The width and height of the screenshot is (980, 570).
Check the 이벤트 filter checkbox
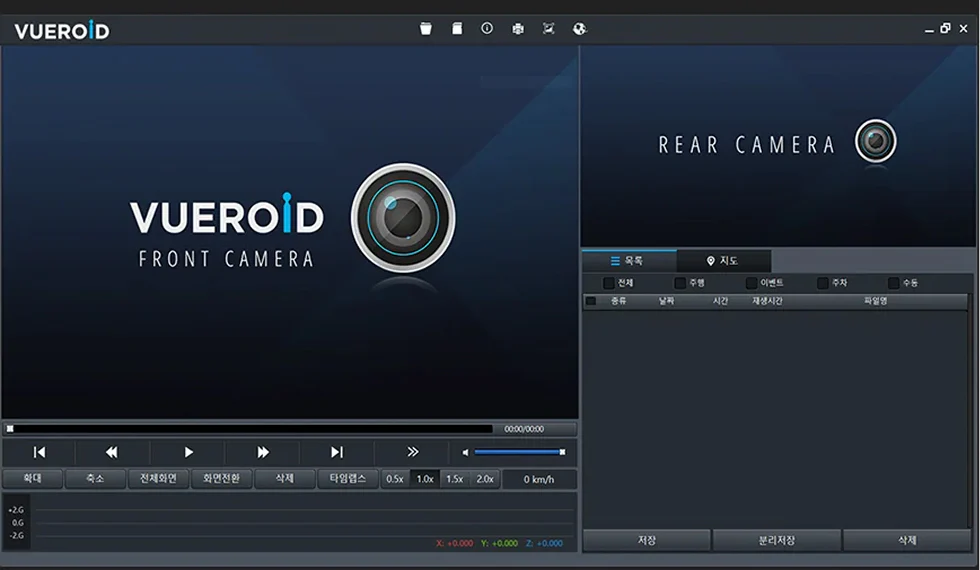coord(751,283)
